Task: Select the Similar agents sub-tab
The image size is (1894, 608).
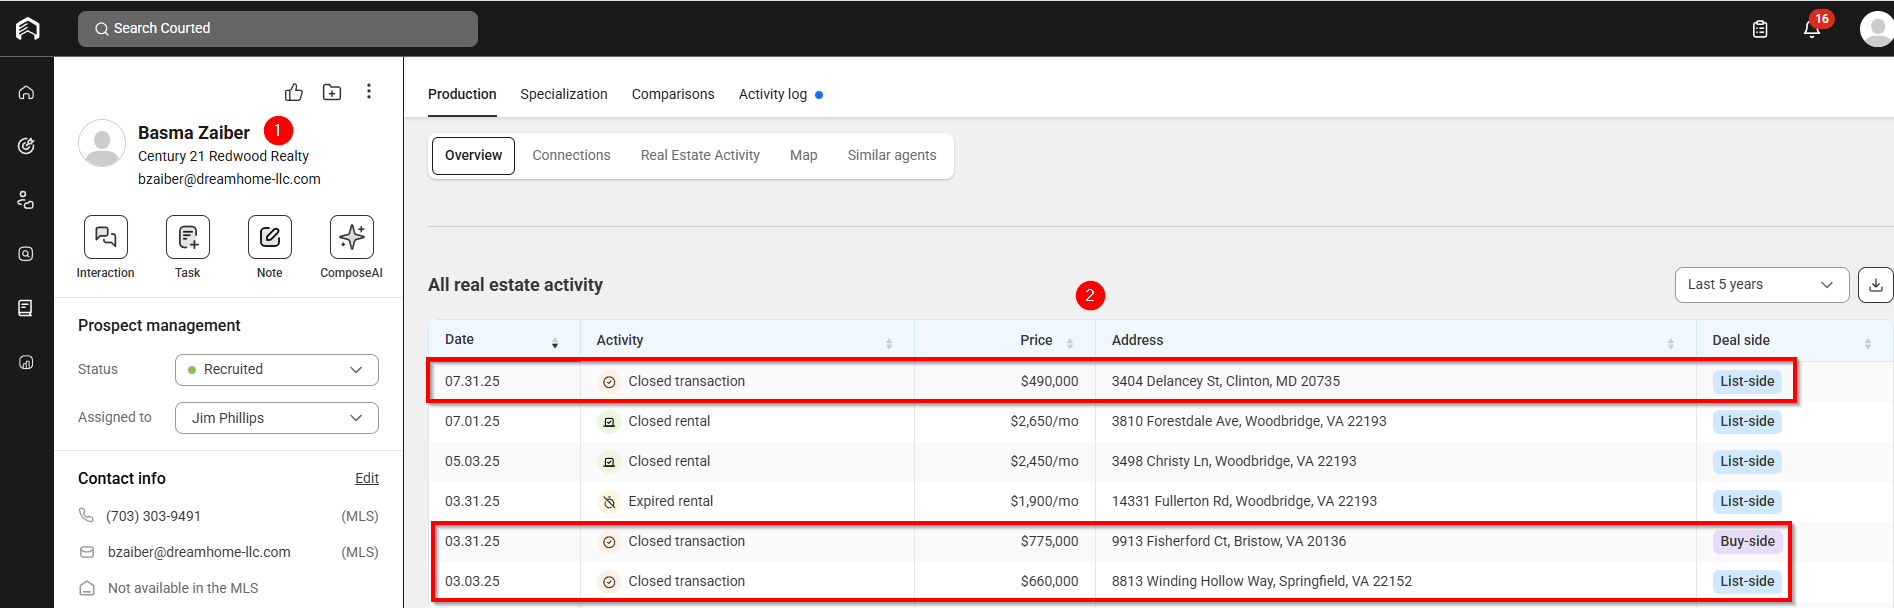Action: point(892,155)
